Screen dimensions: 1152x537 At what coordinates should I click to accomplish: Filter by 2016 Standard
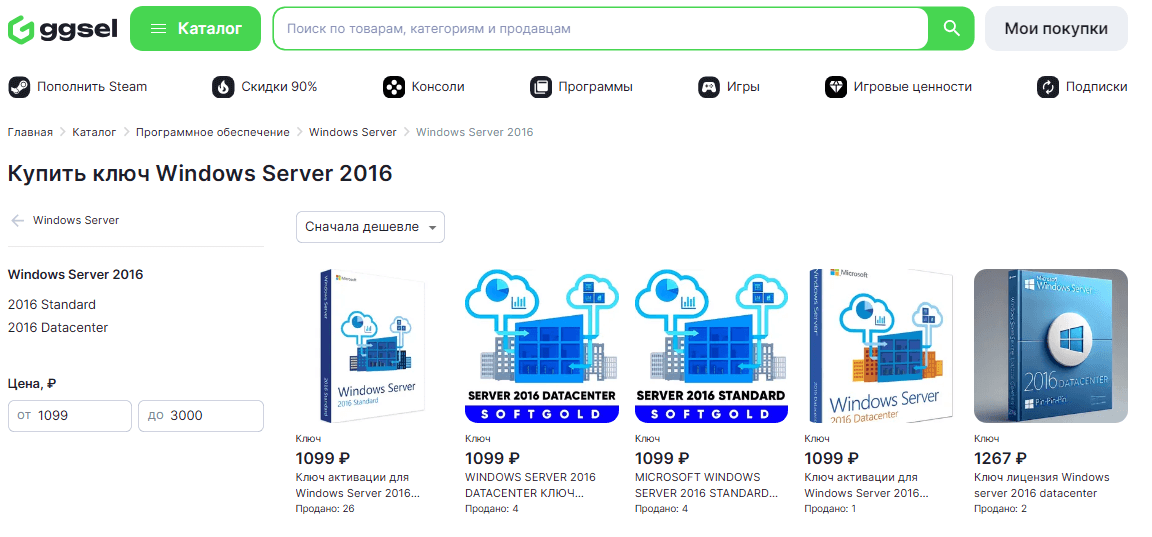point(51,305)
